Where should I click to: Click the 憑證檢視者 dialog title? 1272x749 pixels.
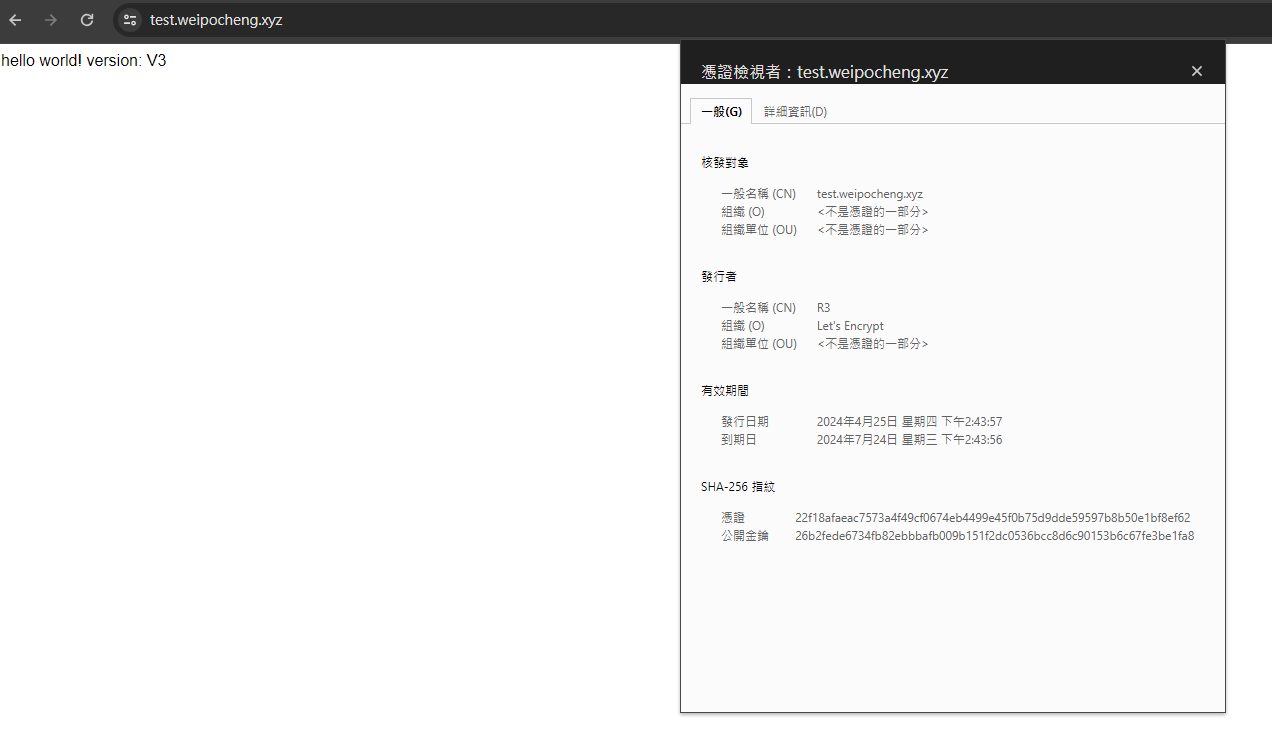click(x=825, y=72)
